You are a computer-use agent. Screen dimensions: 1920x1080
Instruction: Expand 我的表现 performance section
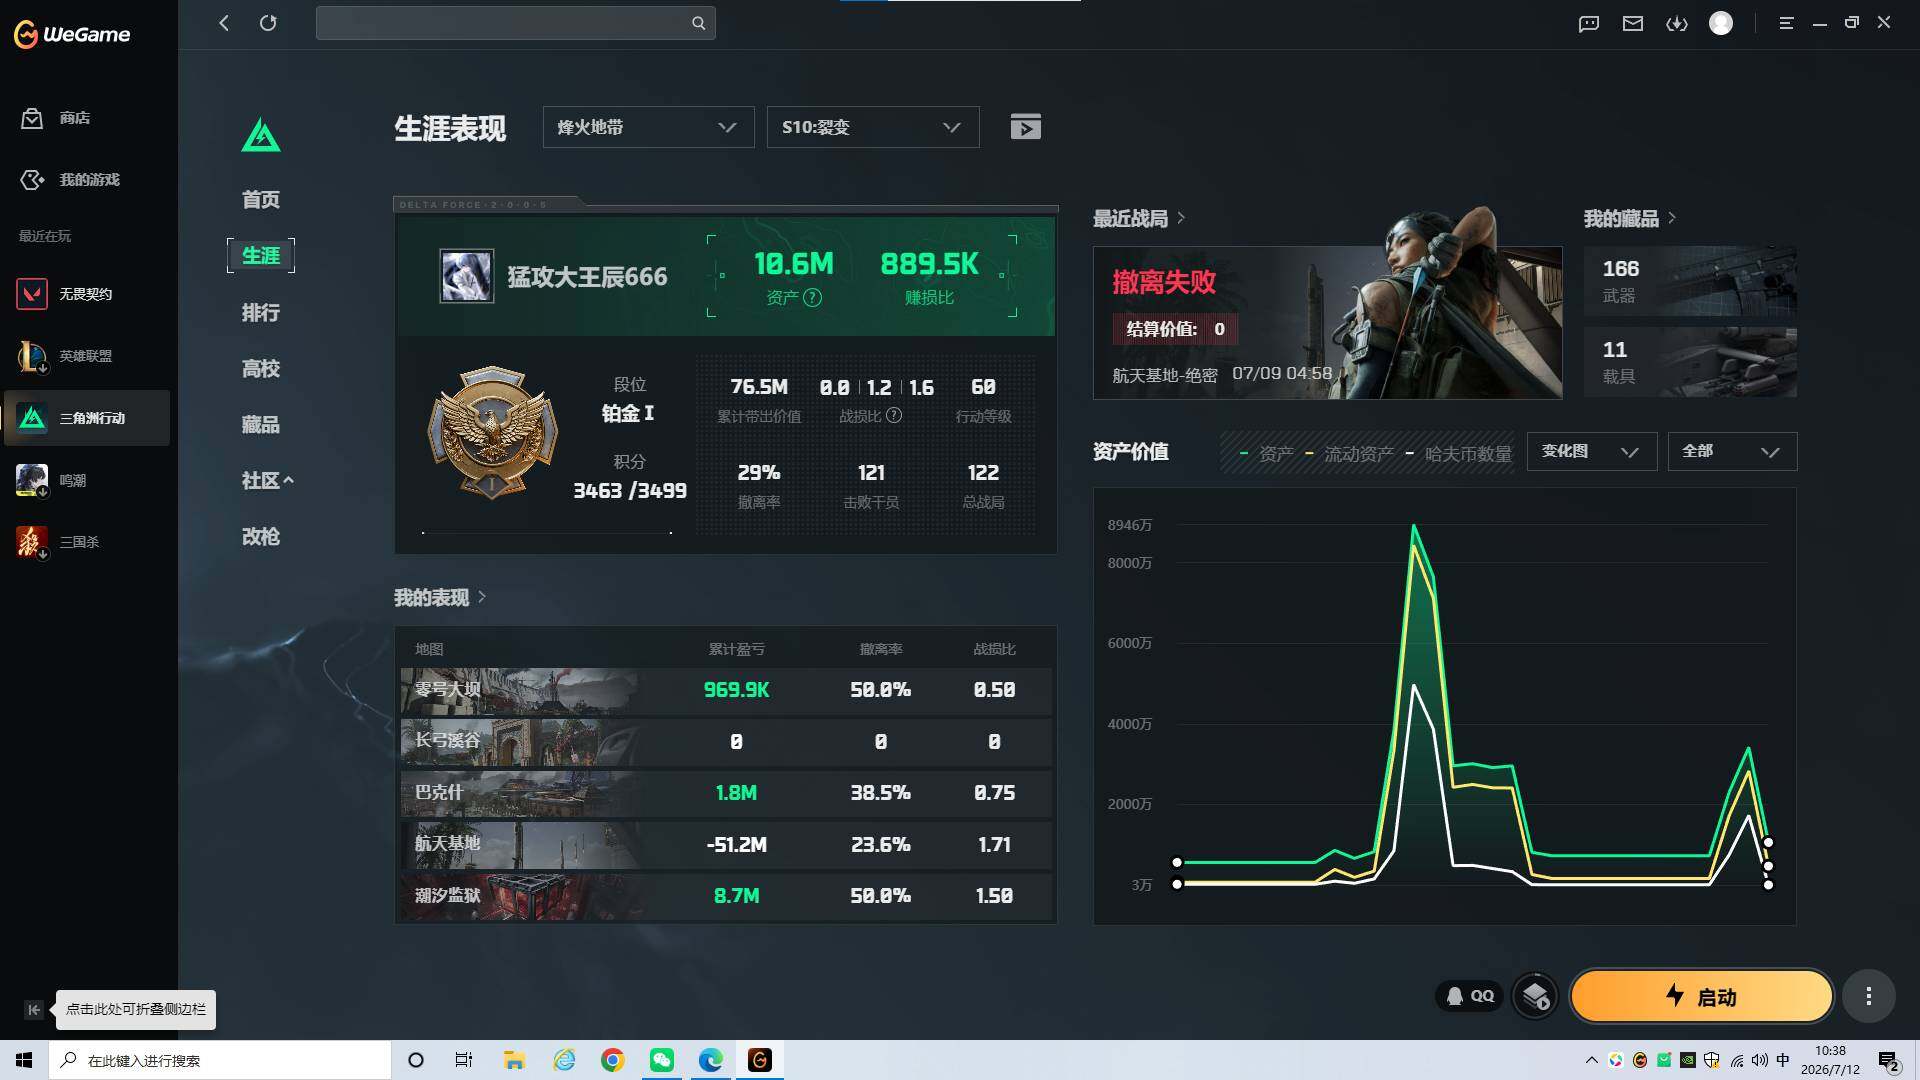(x=440, y=598)
